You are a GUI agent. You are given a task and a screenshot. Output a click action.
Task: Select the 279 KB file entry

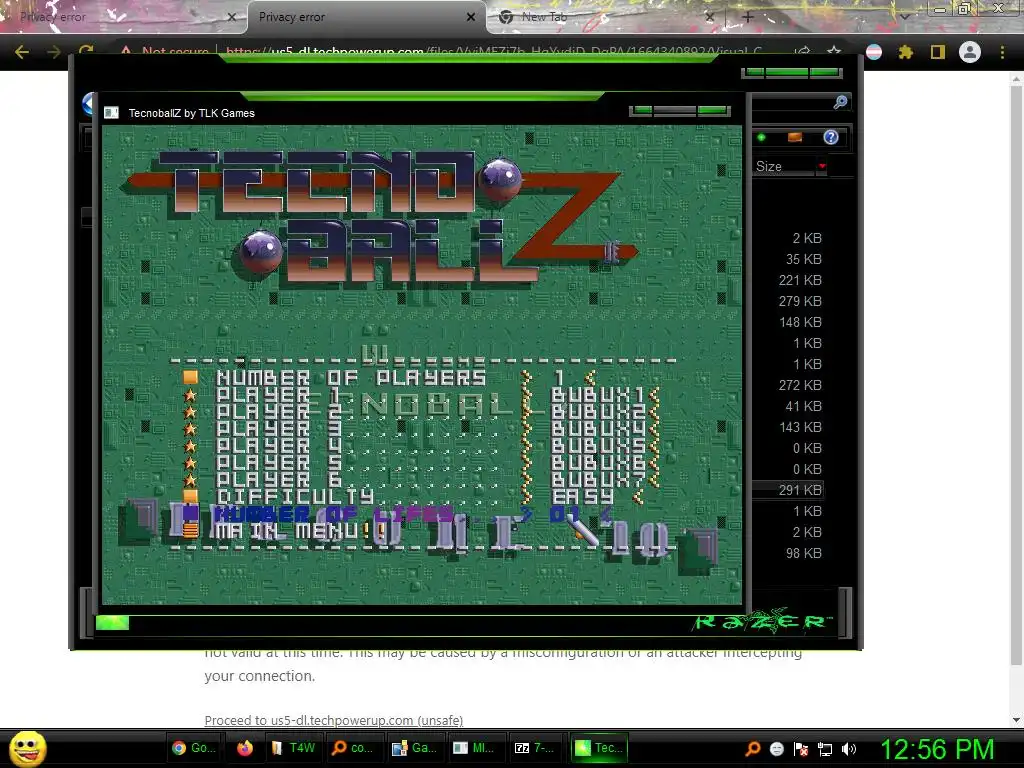pyautogui.click(x=800, y=301)
